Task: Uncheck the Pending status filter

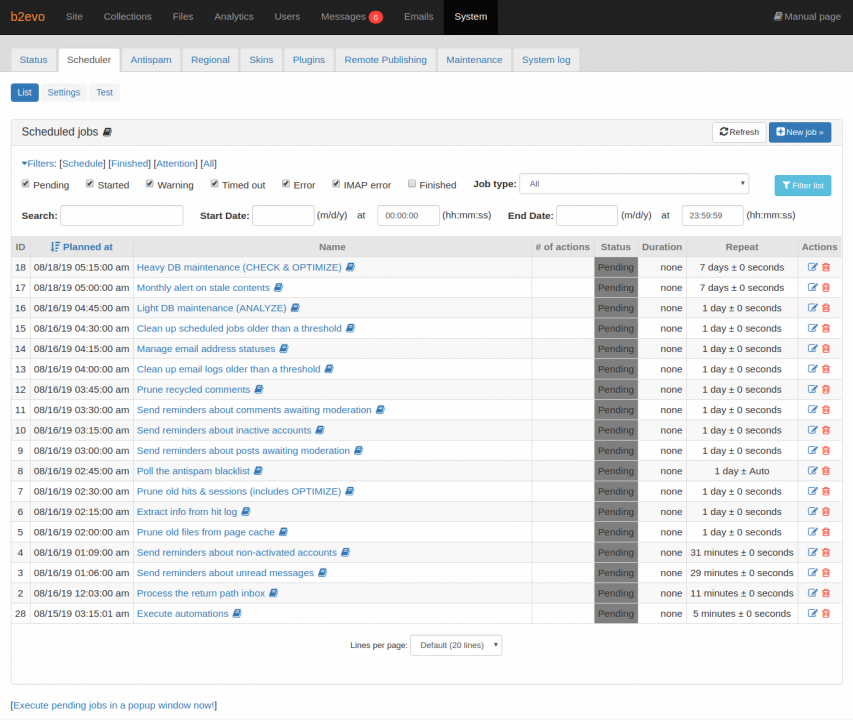Action: click(25, 184)
